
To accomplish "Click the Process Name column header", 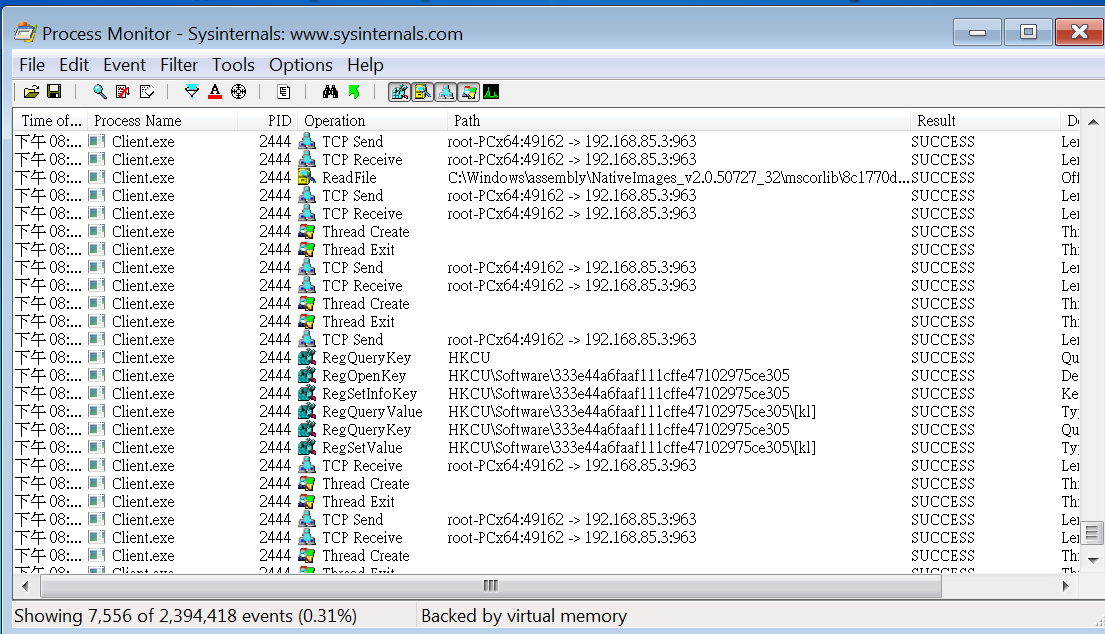I will coord(137,121).
